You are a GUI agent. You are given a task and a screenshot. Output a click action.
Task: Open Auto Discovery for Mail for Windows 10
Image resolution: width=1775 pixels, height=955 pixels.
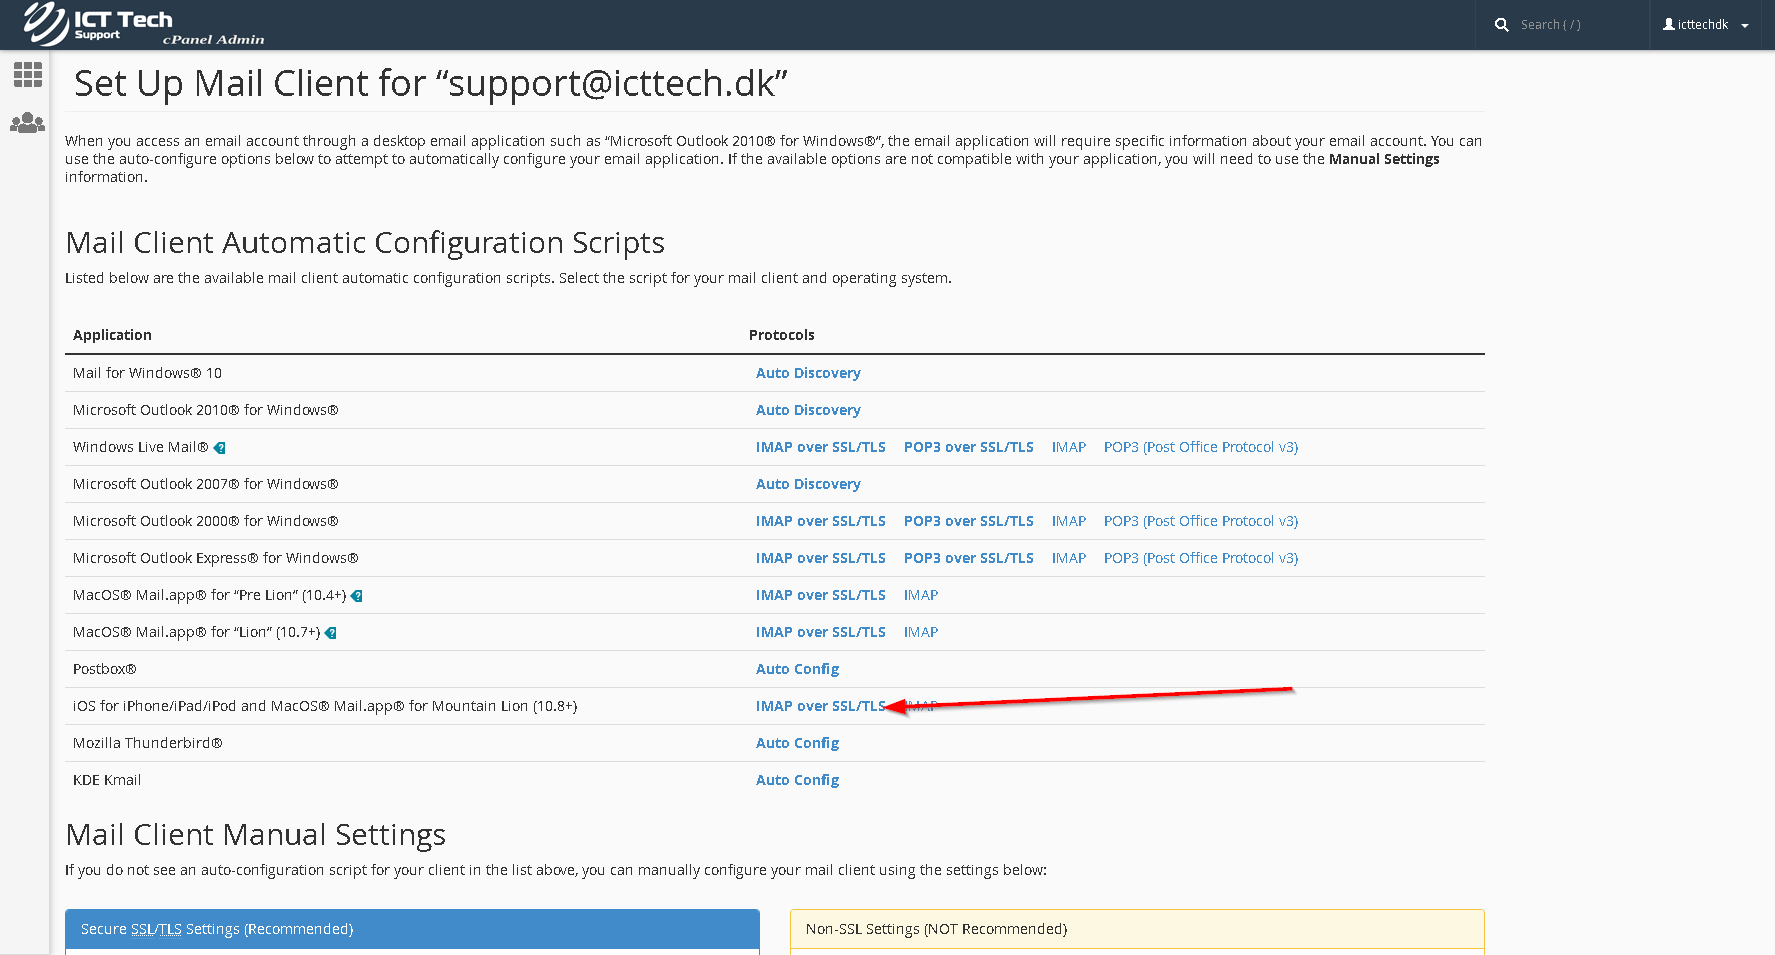coord(808,372)
